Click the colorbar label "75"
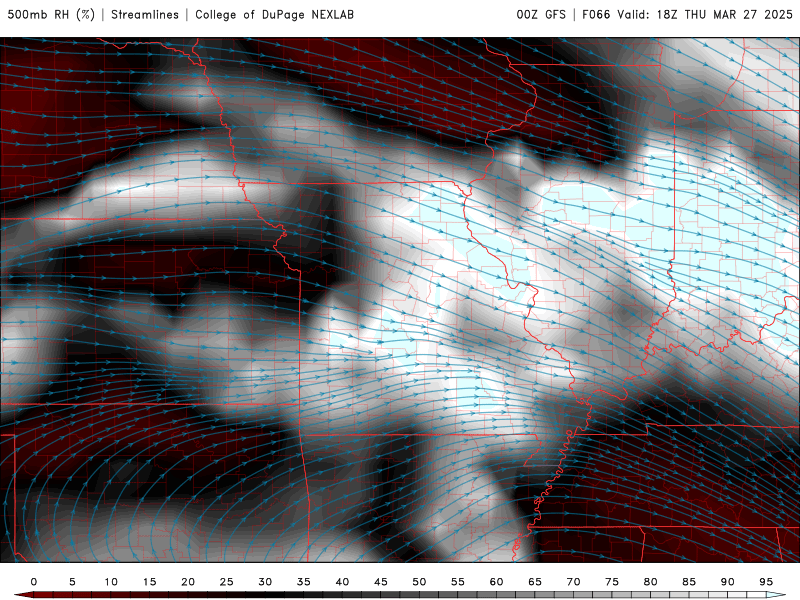The width and height of the screenshot is (800, 600). (612, 582)
